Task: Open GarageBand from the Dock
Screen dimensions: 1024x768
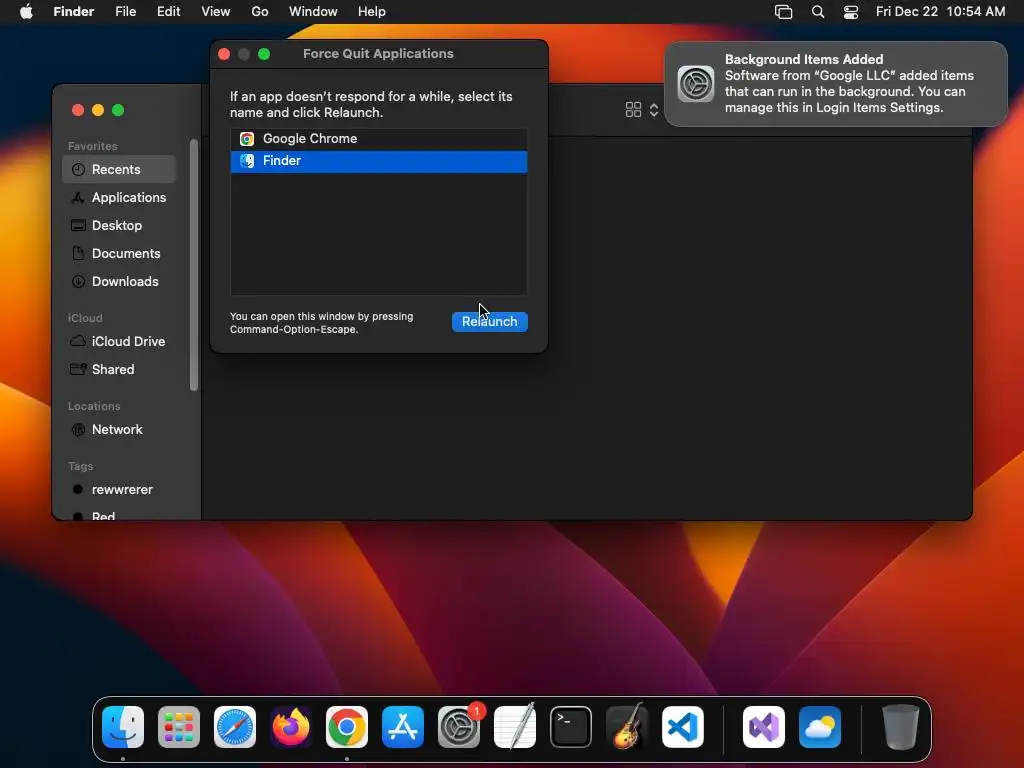Action: pyautogui.click(x=627, y=727)
